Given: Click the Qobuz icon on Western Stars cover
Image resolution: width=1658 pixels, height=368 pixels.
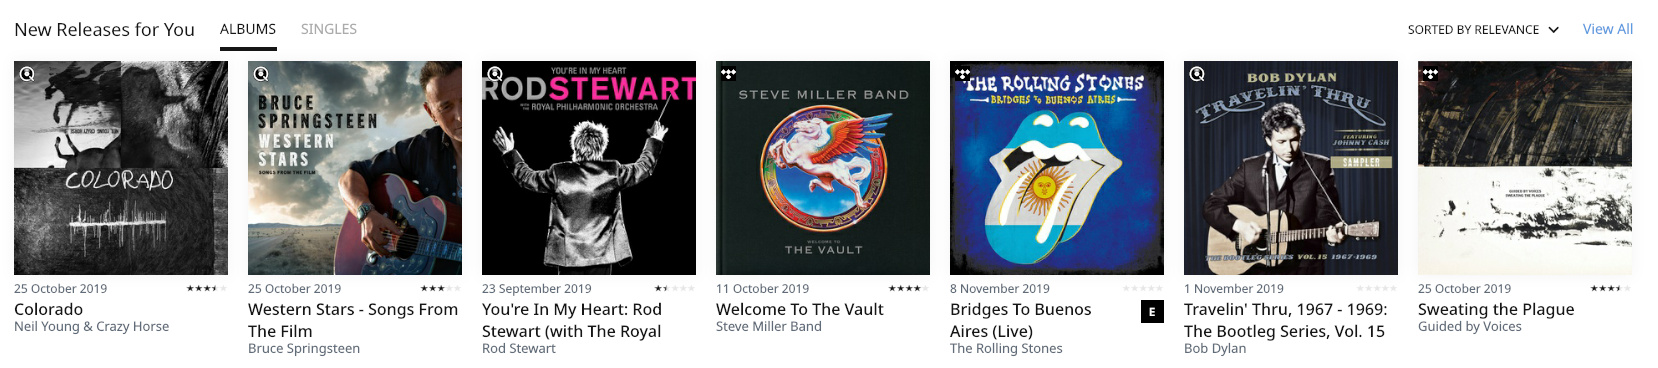Looking at the screenshot, I should pyautogui.click(x=261, y=74).
